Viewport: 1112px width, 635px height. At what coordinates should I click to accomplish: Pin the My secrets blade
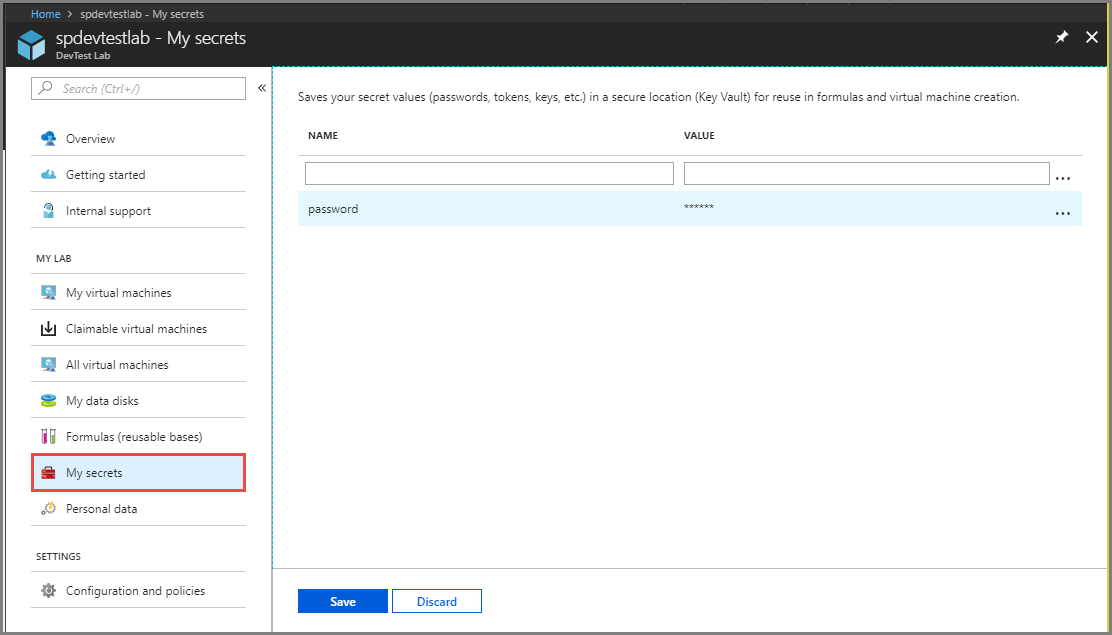(1062, 37)
